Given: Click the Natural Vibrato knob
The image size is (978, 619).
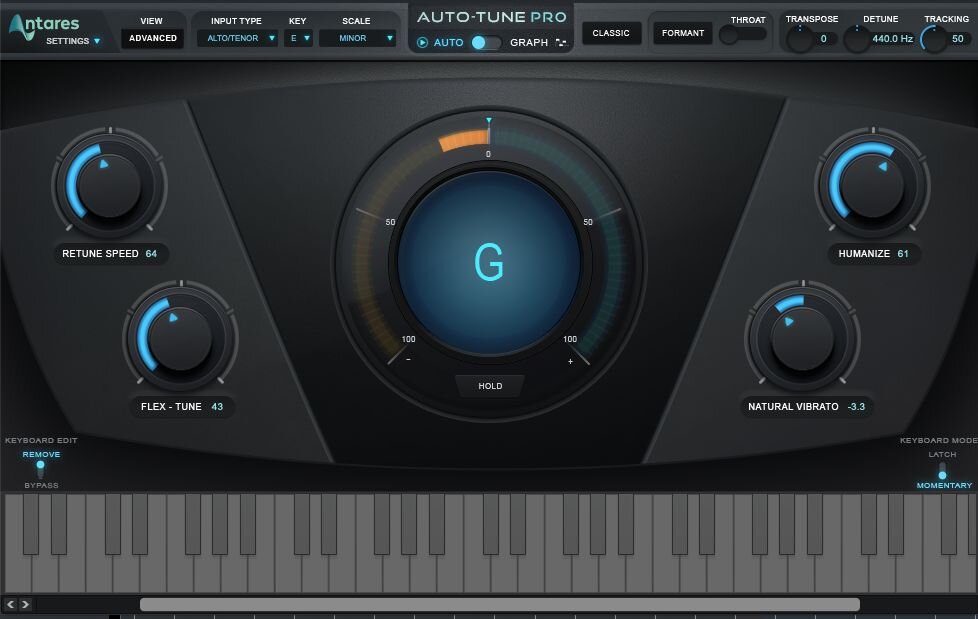Looking at the screenshot, I should click(x=802, y=339).
